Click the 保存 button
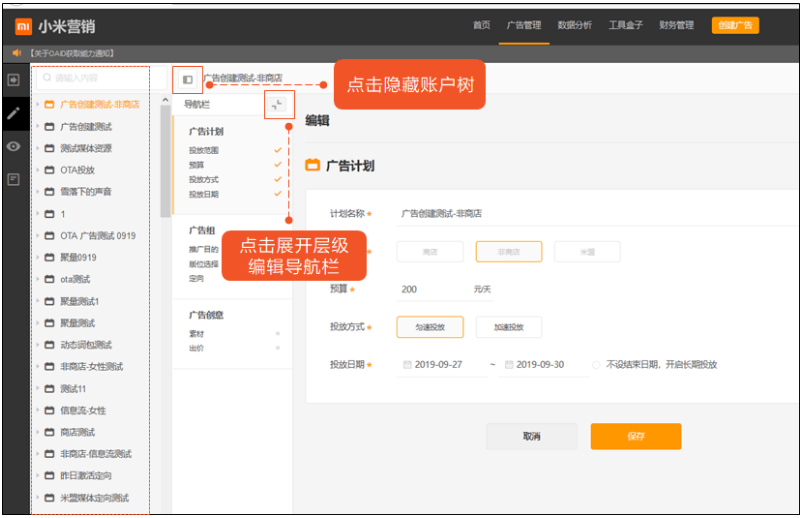The height and width of the screenshot is (518, 800). (x=636, y=436)
